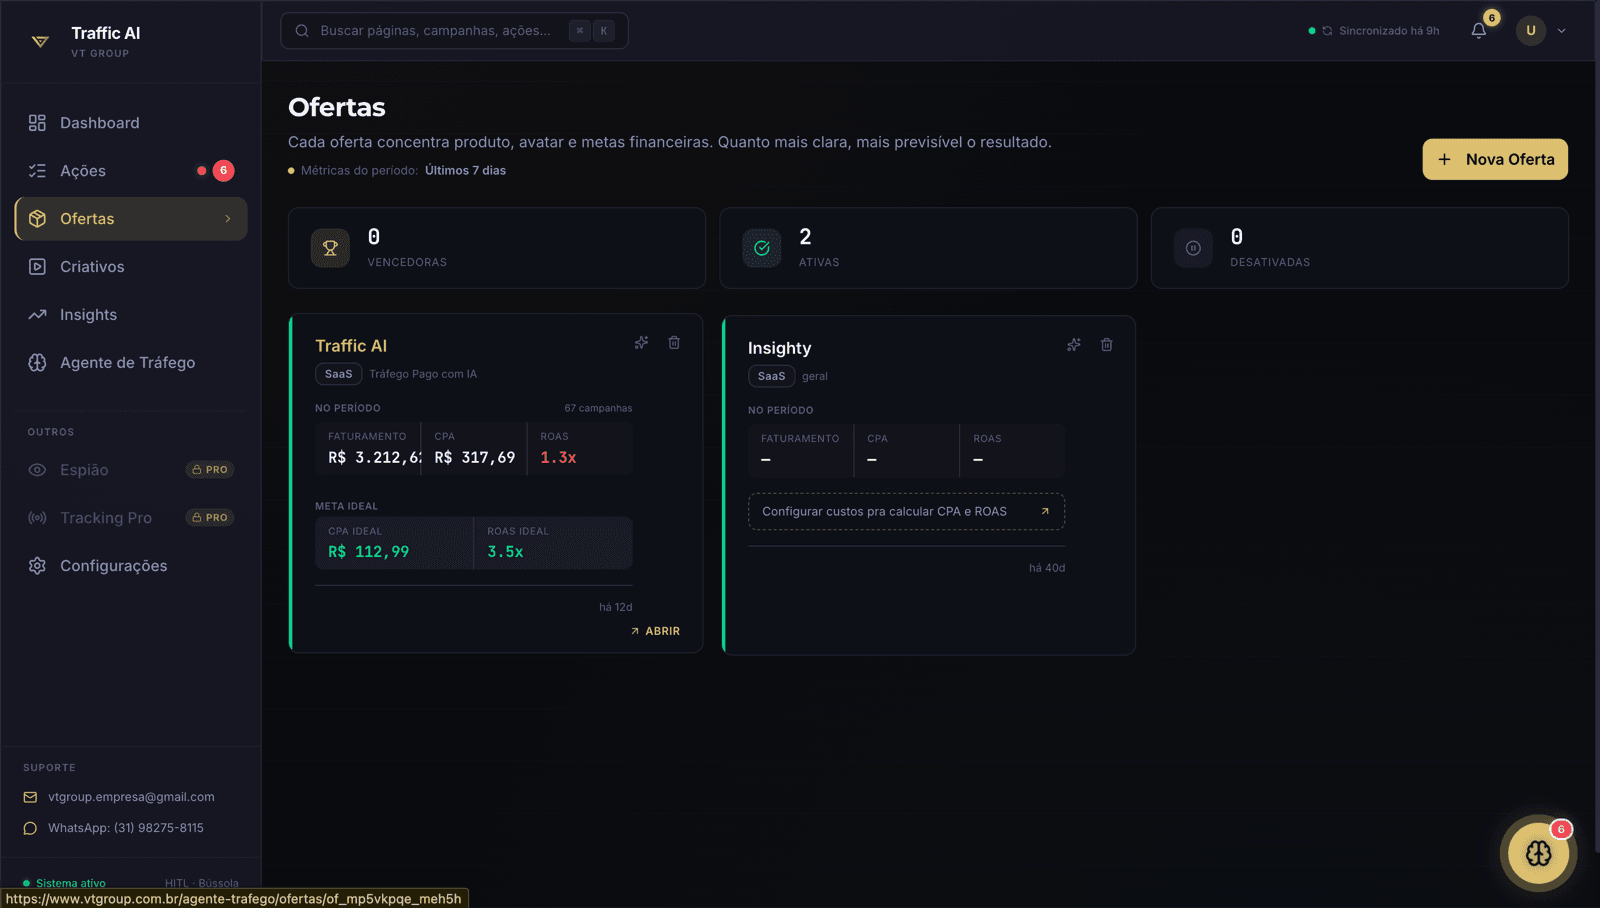Click ABRIR on Traffic AI card
The width and height of the screenshot is (1600, 908).
(x=655, y=631)
